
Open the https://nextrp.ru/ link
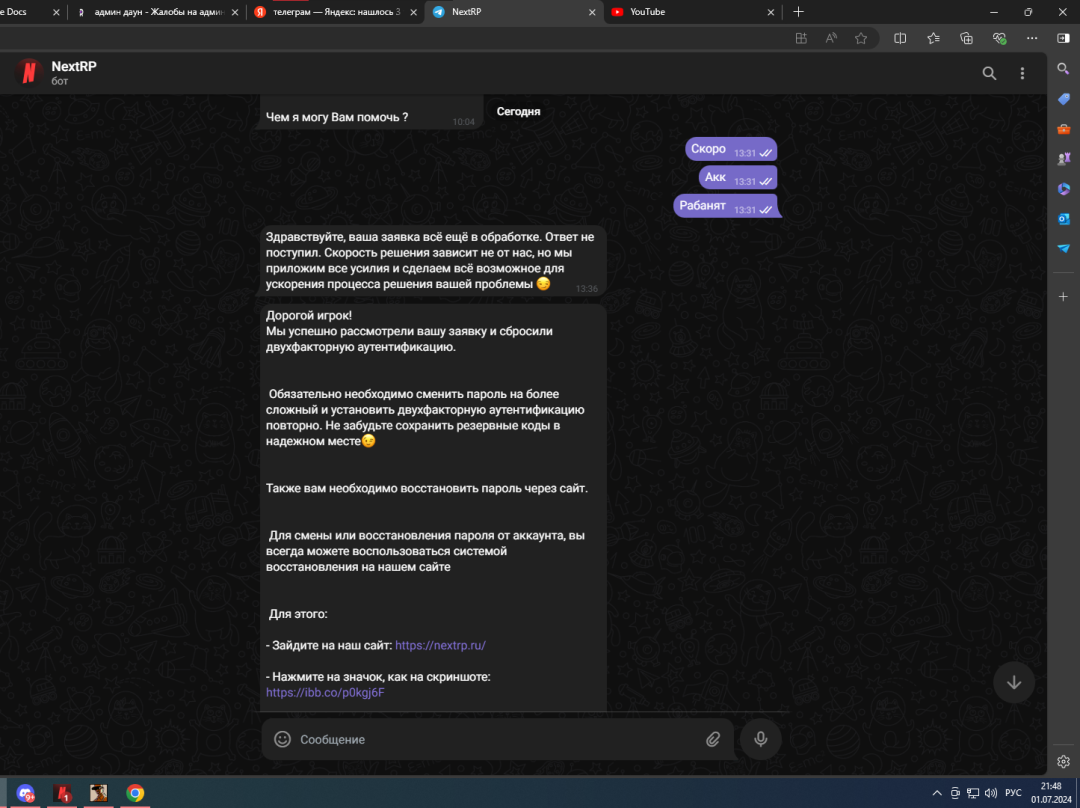pyautogui.click(x=440, y=645)
